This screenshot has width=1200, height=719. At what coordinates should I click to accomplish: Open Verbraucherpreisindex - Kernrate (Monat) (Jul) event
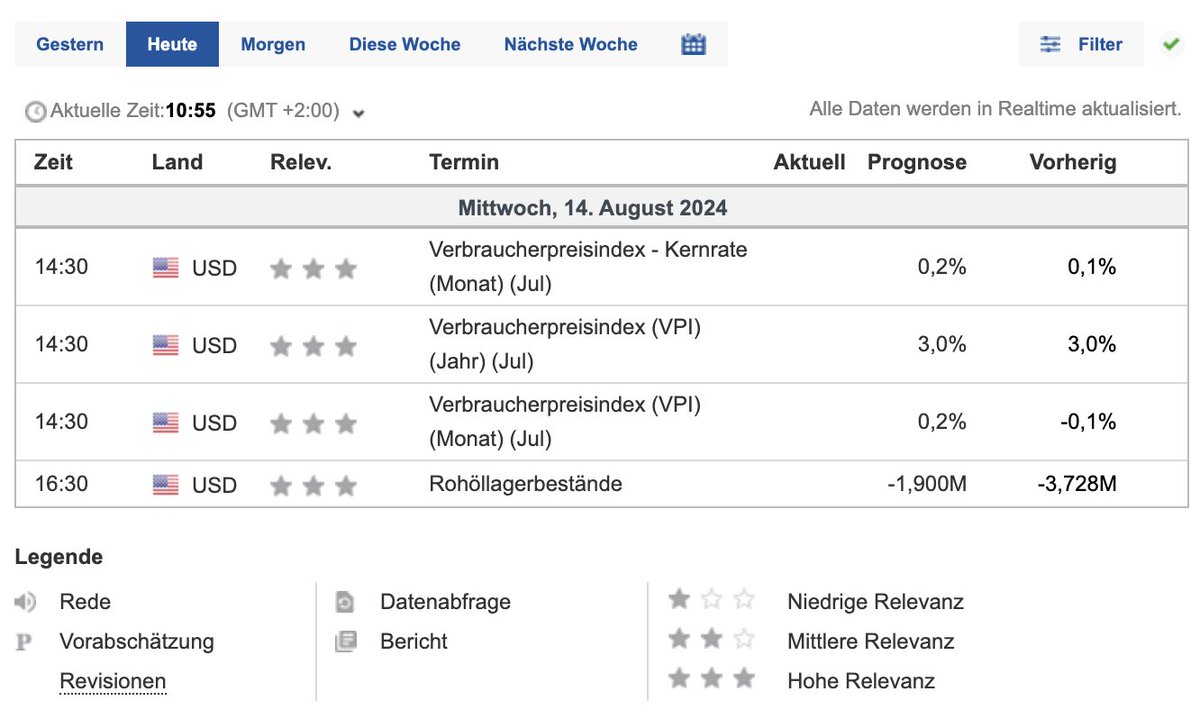(x=588, y=267)
